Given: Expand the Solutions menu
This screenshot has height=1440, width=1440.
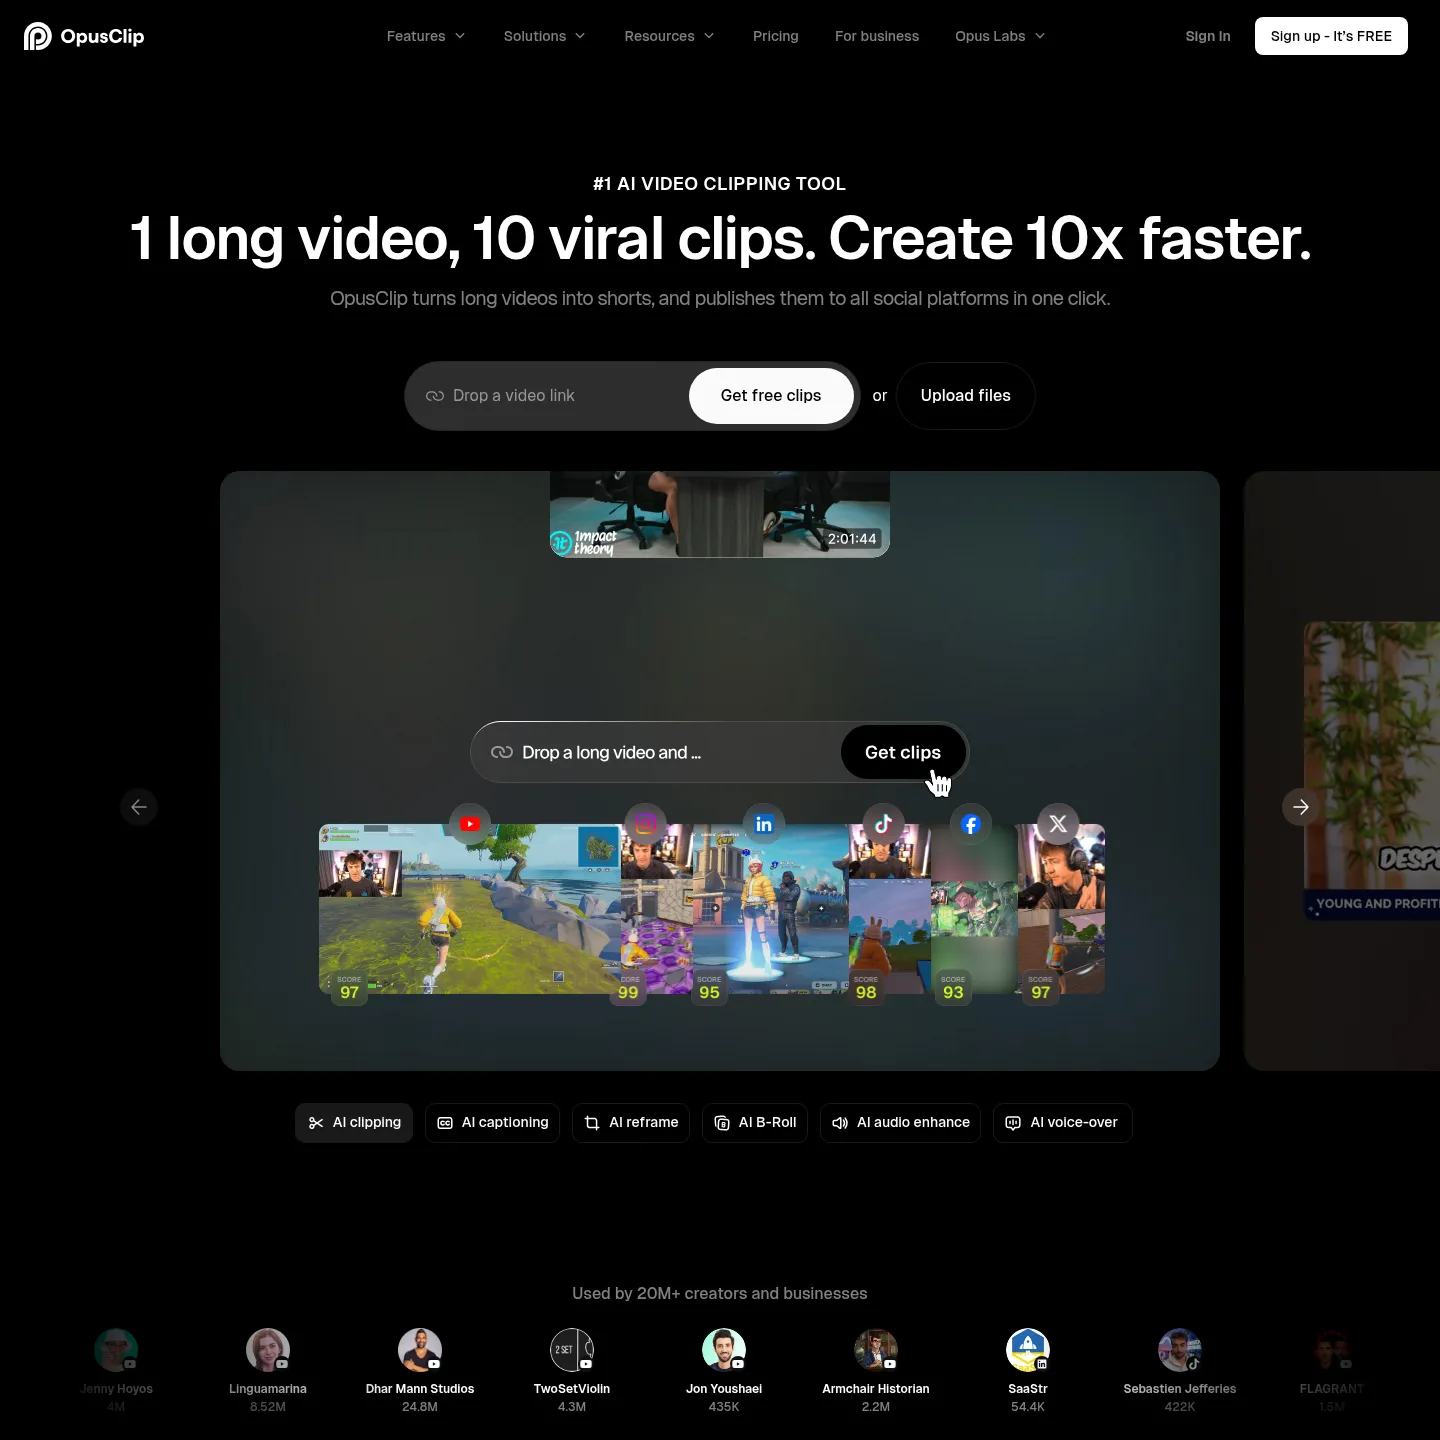Looking at the screenshot, I should coord(545,36).
